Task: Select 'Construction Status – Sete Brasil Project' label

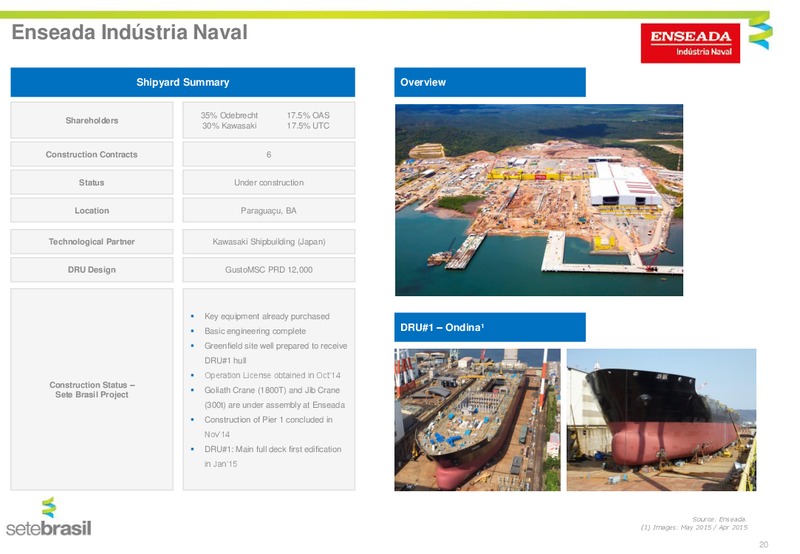Action: (92, 390)
